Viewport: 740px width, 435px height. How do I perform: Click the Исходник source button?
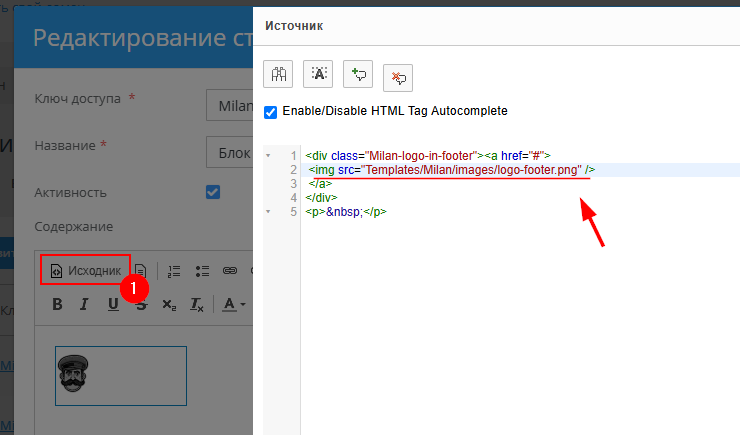click(x=86, y=270)
